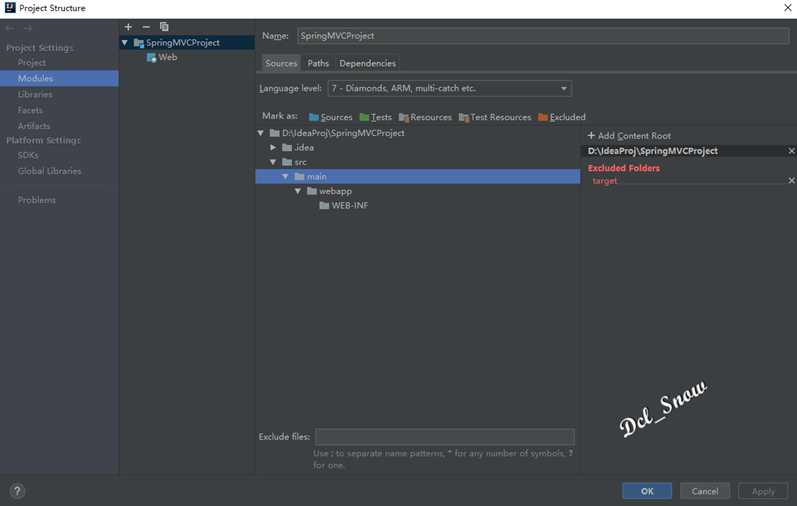
Task: Open the Modules settings page
Action: click(59, 78)
